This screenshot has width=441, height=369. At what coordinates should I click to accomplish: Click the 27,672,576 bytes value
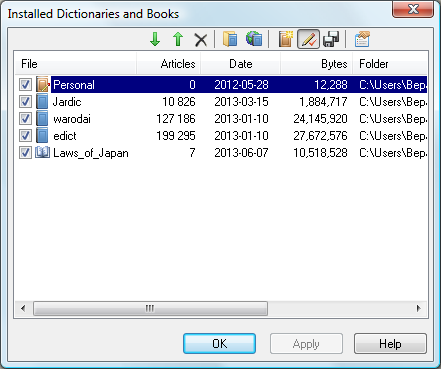point(320,136)
